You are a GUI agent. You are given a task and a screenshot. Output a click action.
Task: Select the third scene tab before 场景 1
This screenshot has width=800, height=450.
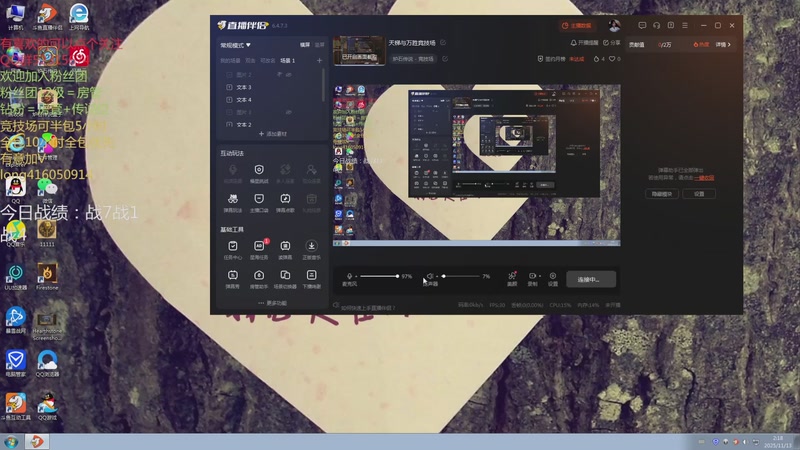pyautogui.click(x=268, y=61)
